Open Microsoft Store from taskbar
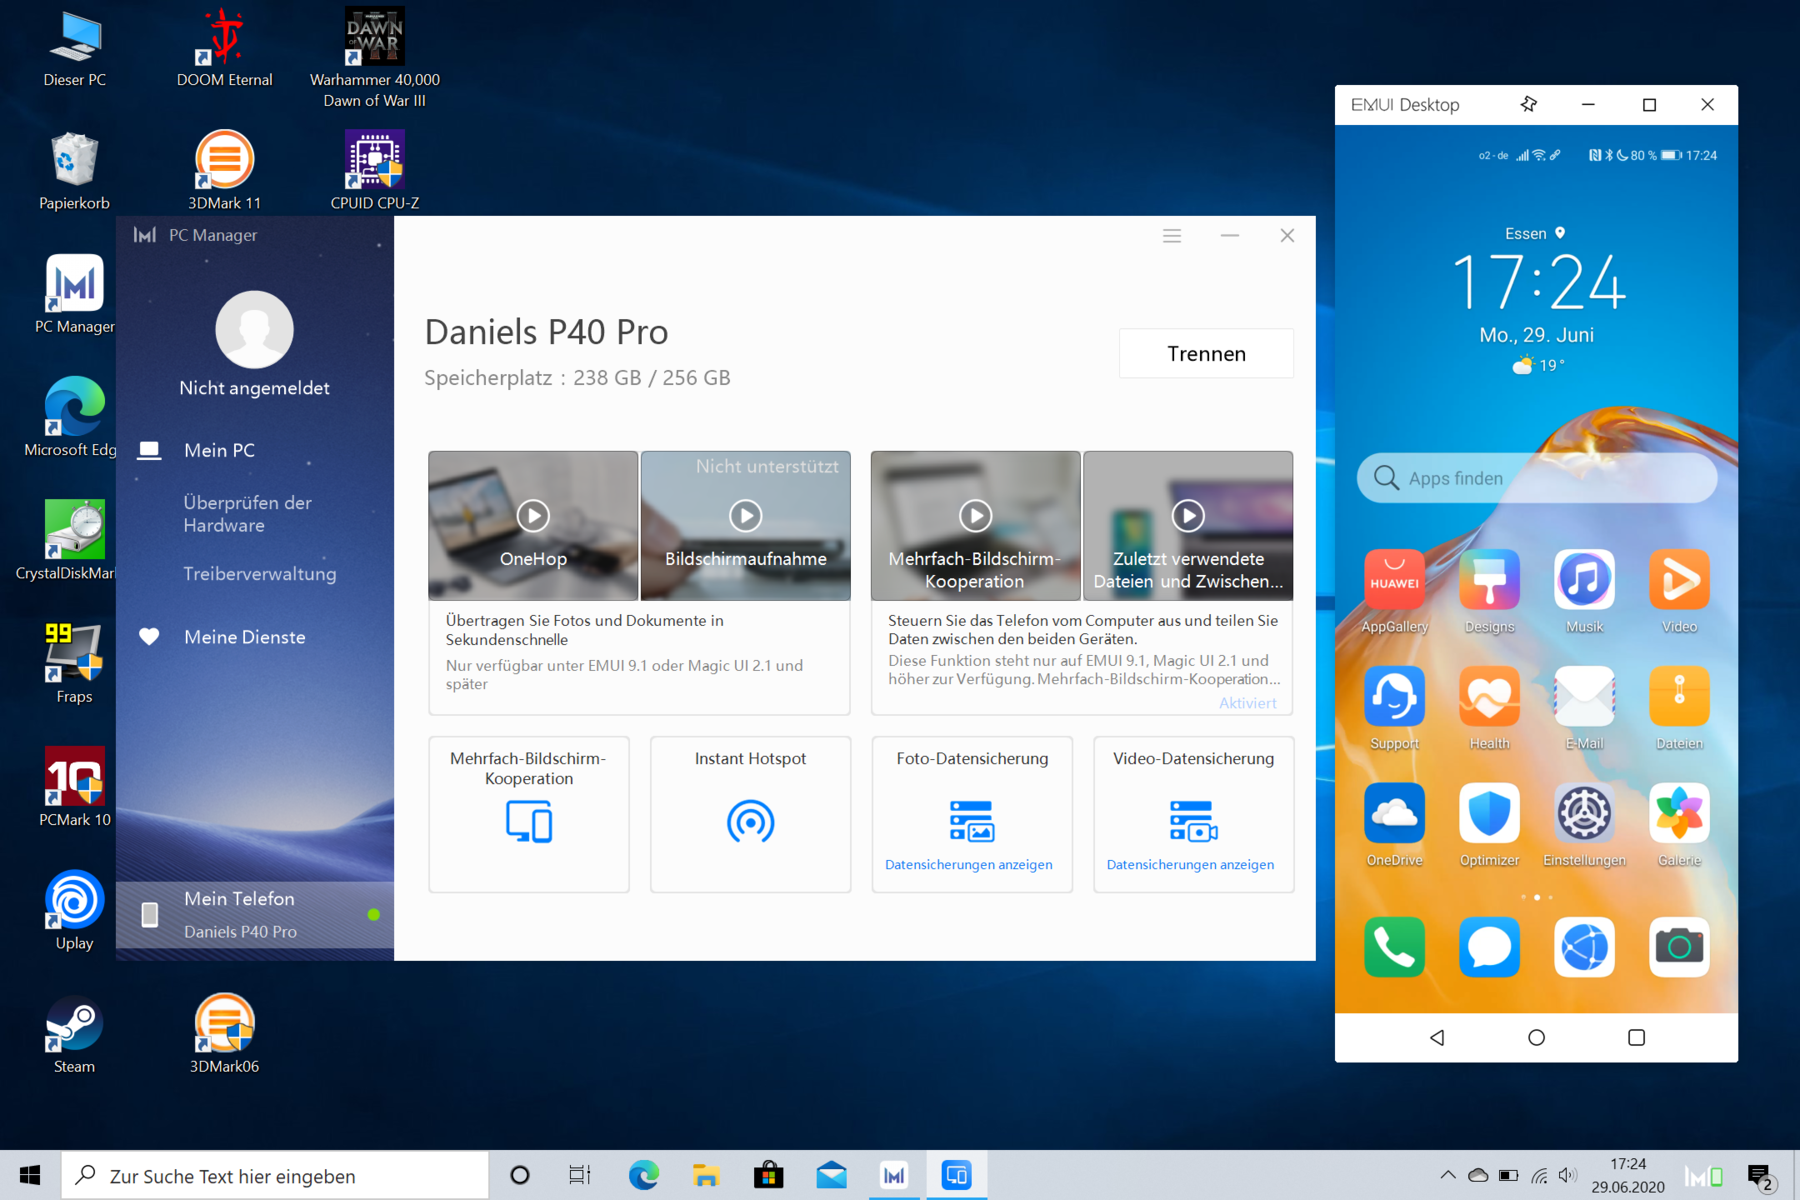This screenshot has height=1200, width=1800. point(768,1176)
